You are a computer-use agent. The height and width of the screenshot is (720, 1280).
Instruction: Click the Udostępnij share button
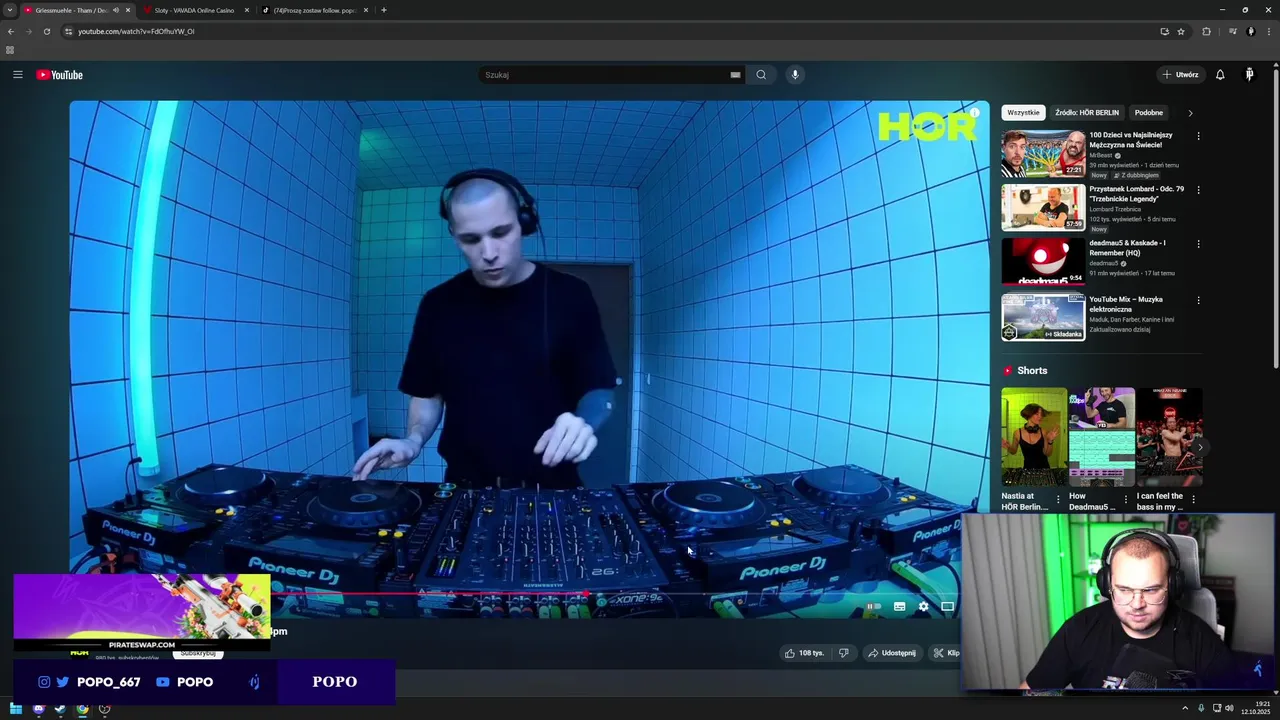892,653
